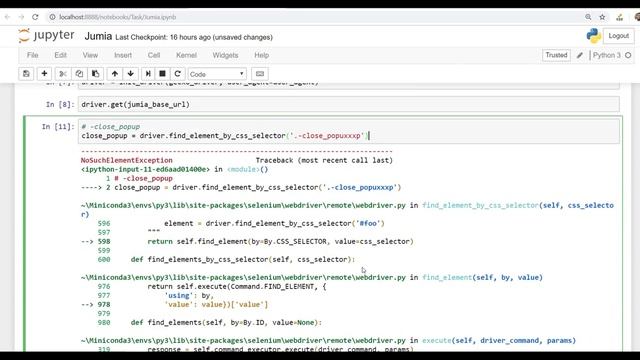Insert cell below with plus icon
This screenshot has width=640, height=360.
coord(44,74)
